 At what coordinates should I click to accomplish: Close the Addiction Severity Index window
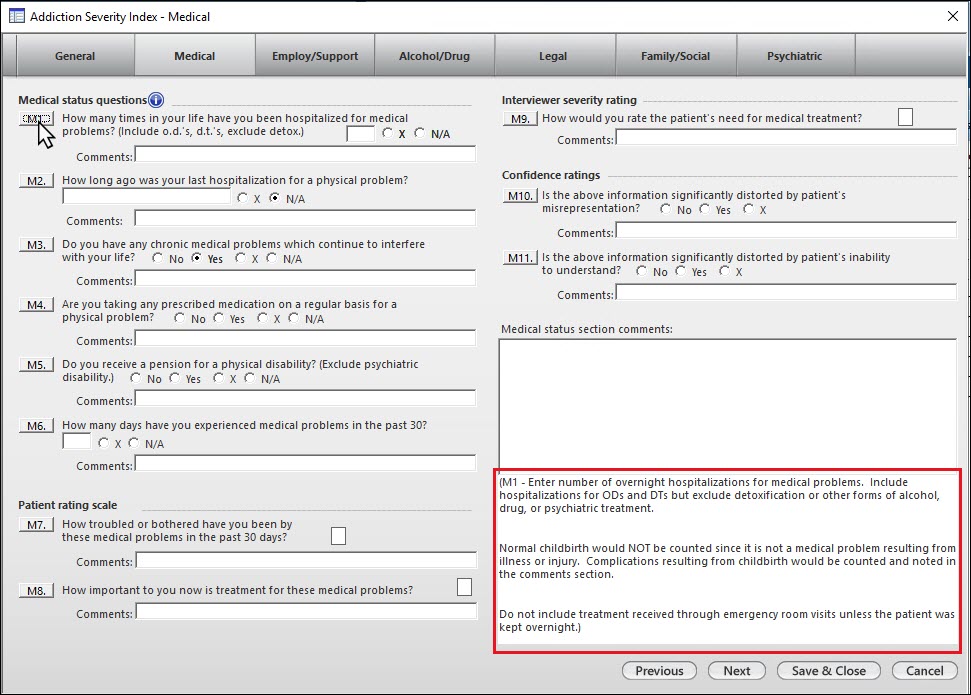(x=951, y=16)
